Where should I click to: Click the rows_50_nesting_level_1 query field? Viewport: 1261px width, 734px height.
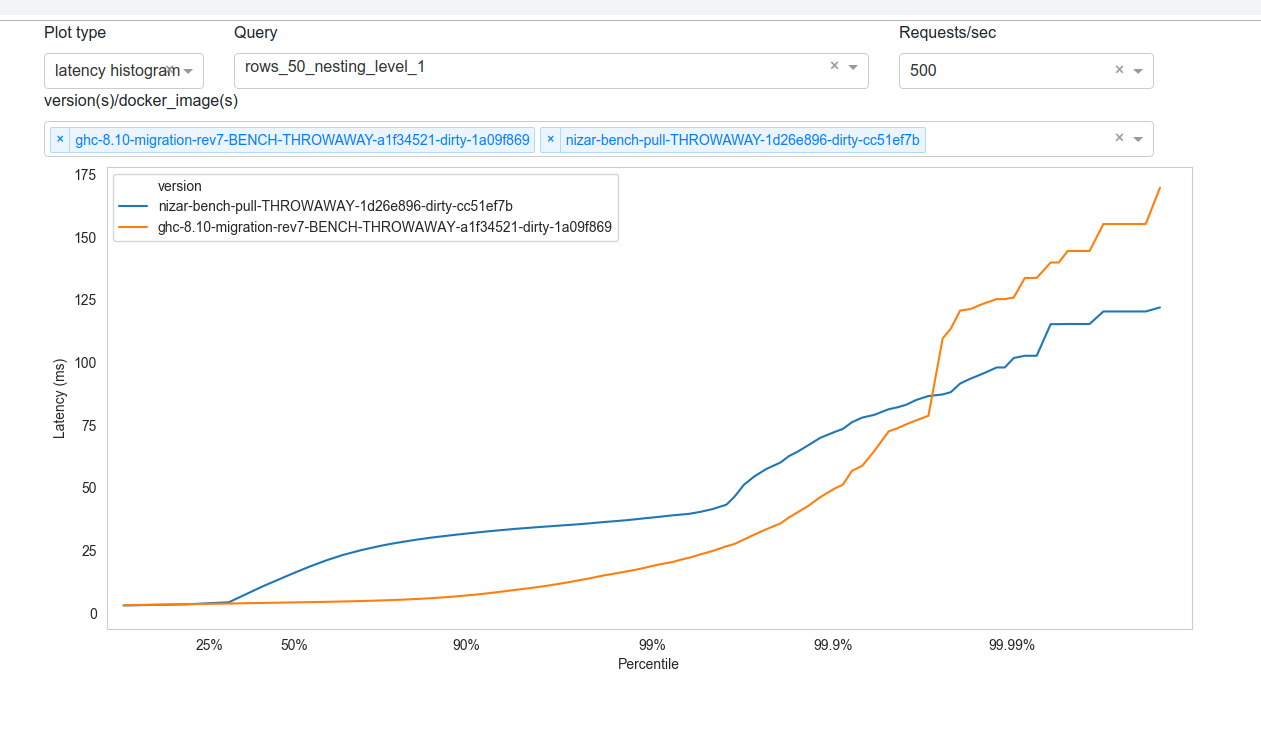[551, 71]
